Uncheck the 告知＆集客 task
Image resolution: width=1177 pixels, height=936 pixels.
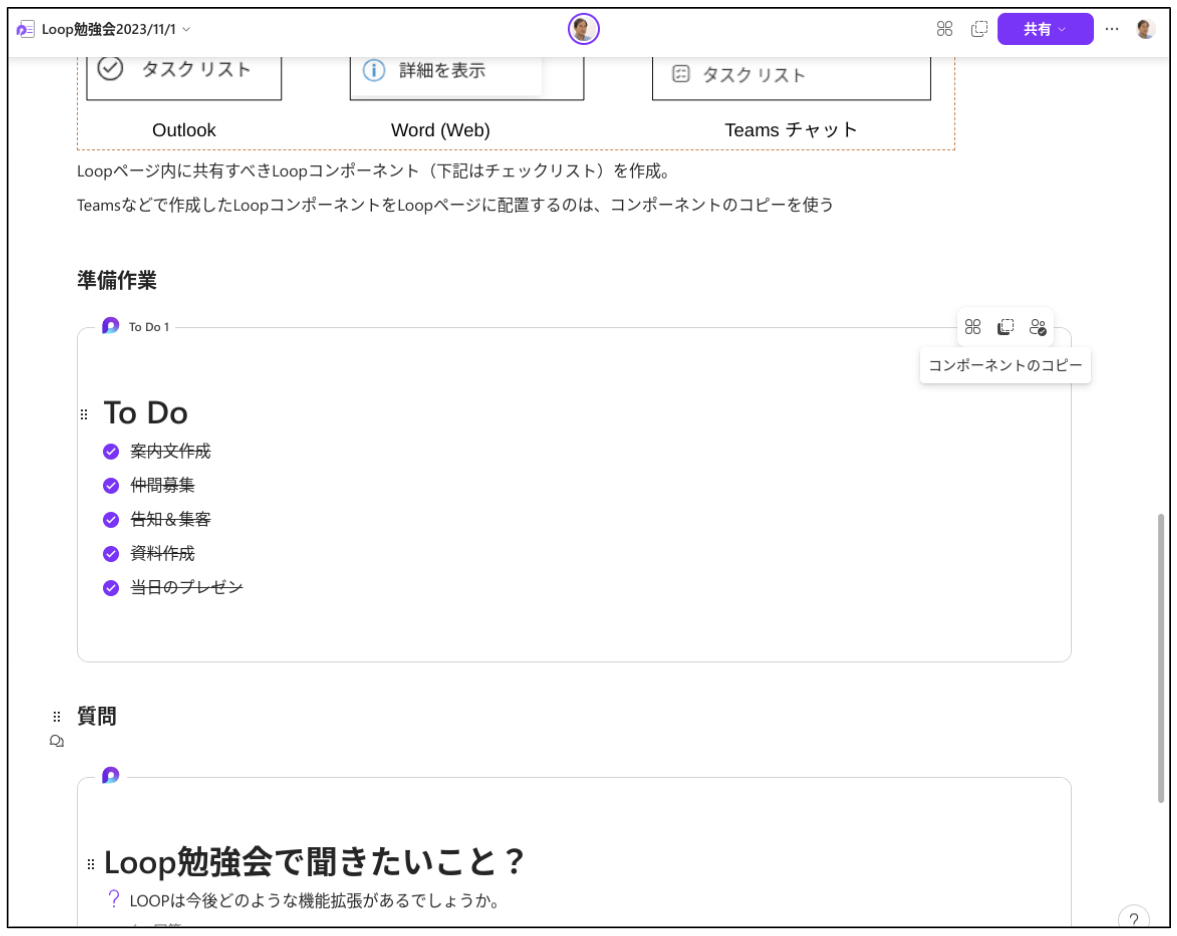[111, 519]
